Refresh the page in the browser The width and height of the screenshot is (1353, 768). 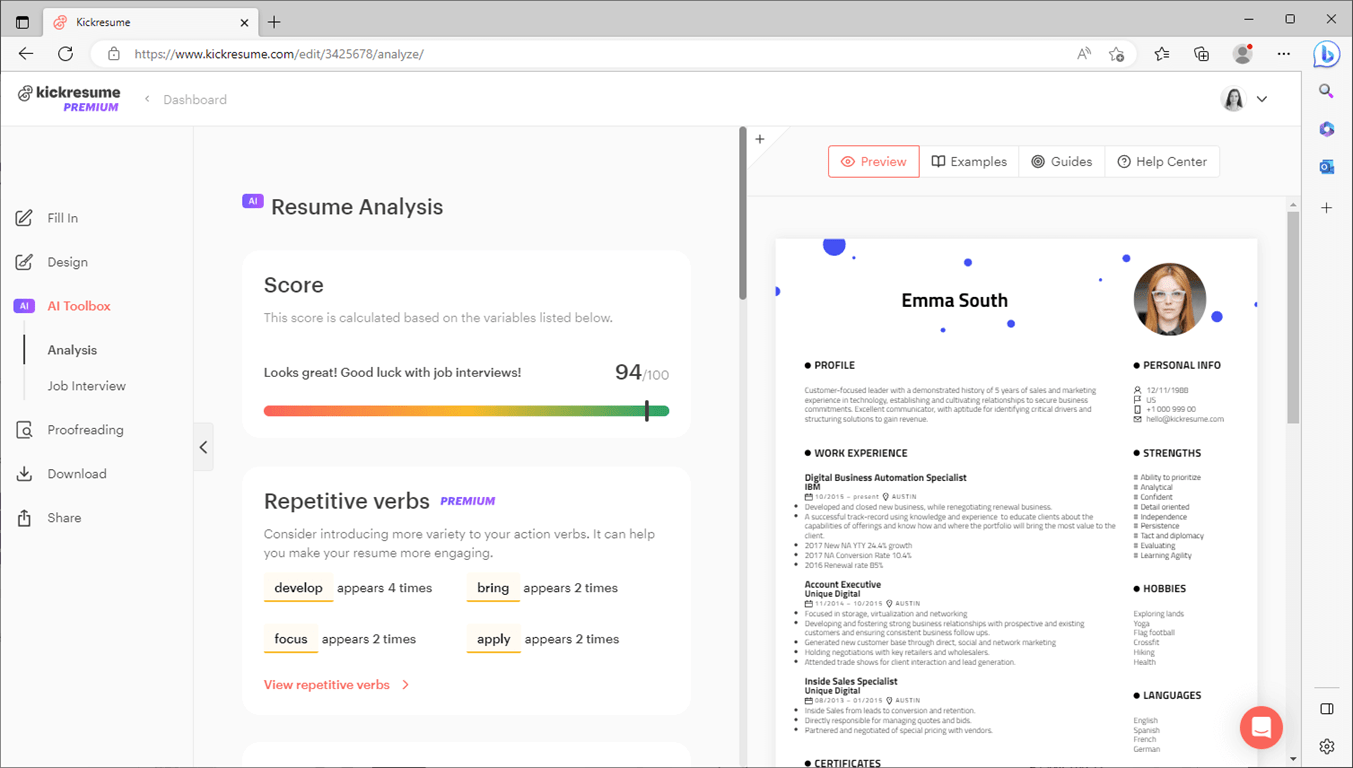(65, 54)
